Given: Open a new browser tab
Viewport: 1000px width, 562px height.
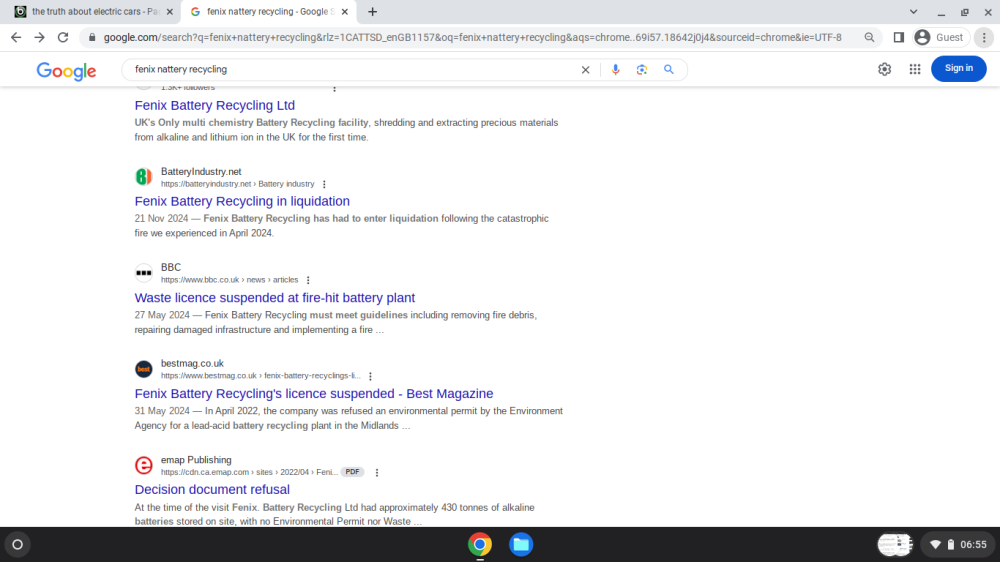Looking at the screenshot, I should pyautogui.click(x=372, y=11).
